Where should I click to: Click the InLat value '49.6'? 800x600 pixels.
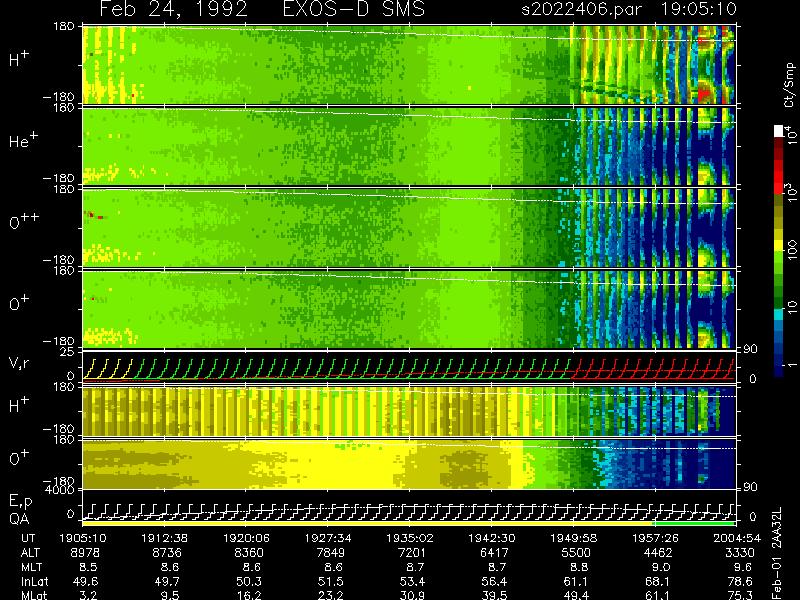(x=86, y=582)
